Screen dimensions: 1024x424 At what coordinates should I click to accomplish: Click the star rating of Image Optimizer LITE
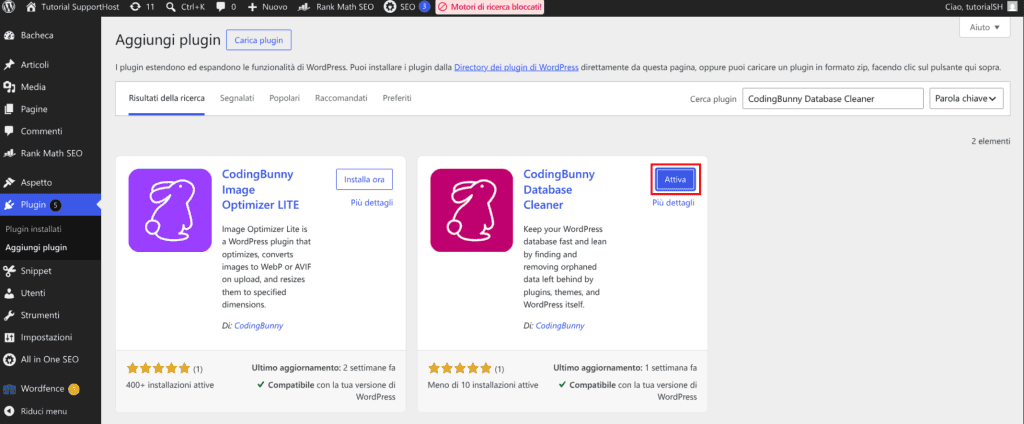tap(158, 368)
